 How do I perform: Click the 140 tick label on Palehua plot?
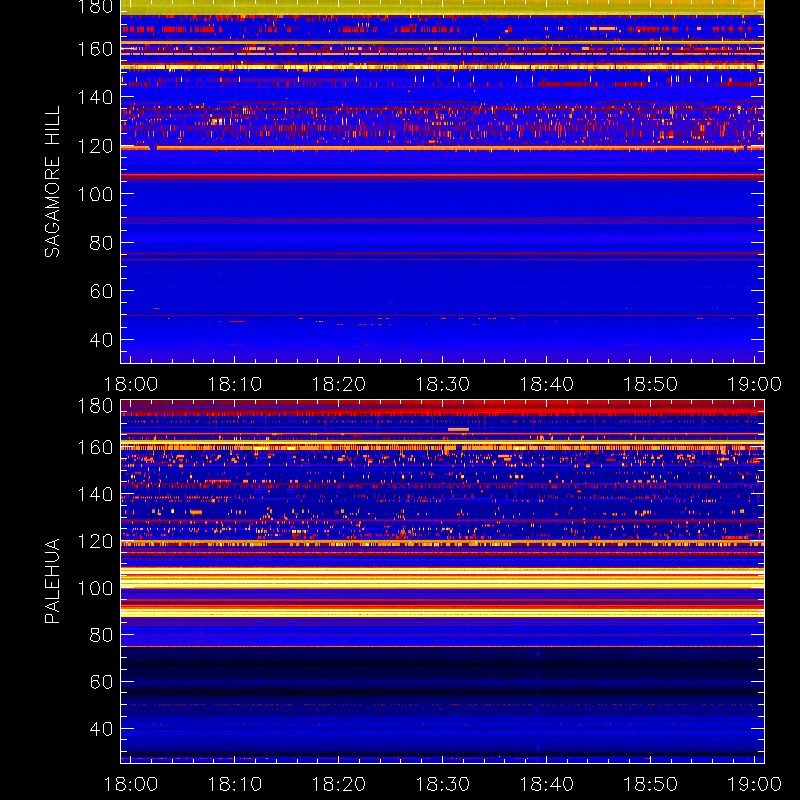(x=95, y=494)
